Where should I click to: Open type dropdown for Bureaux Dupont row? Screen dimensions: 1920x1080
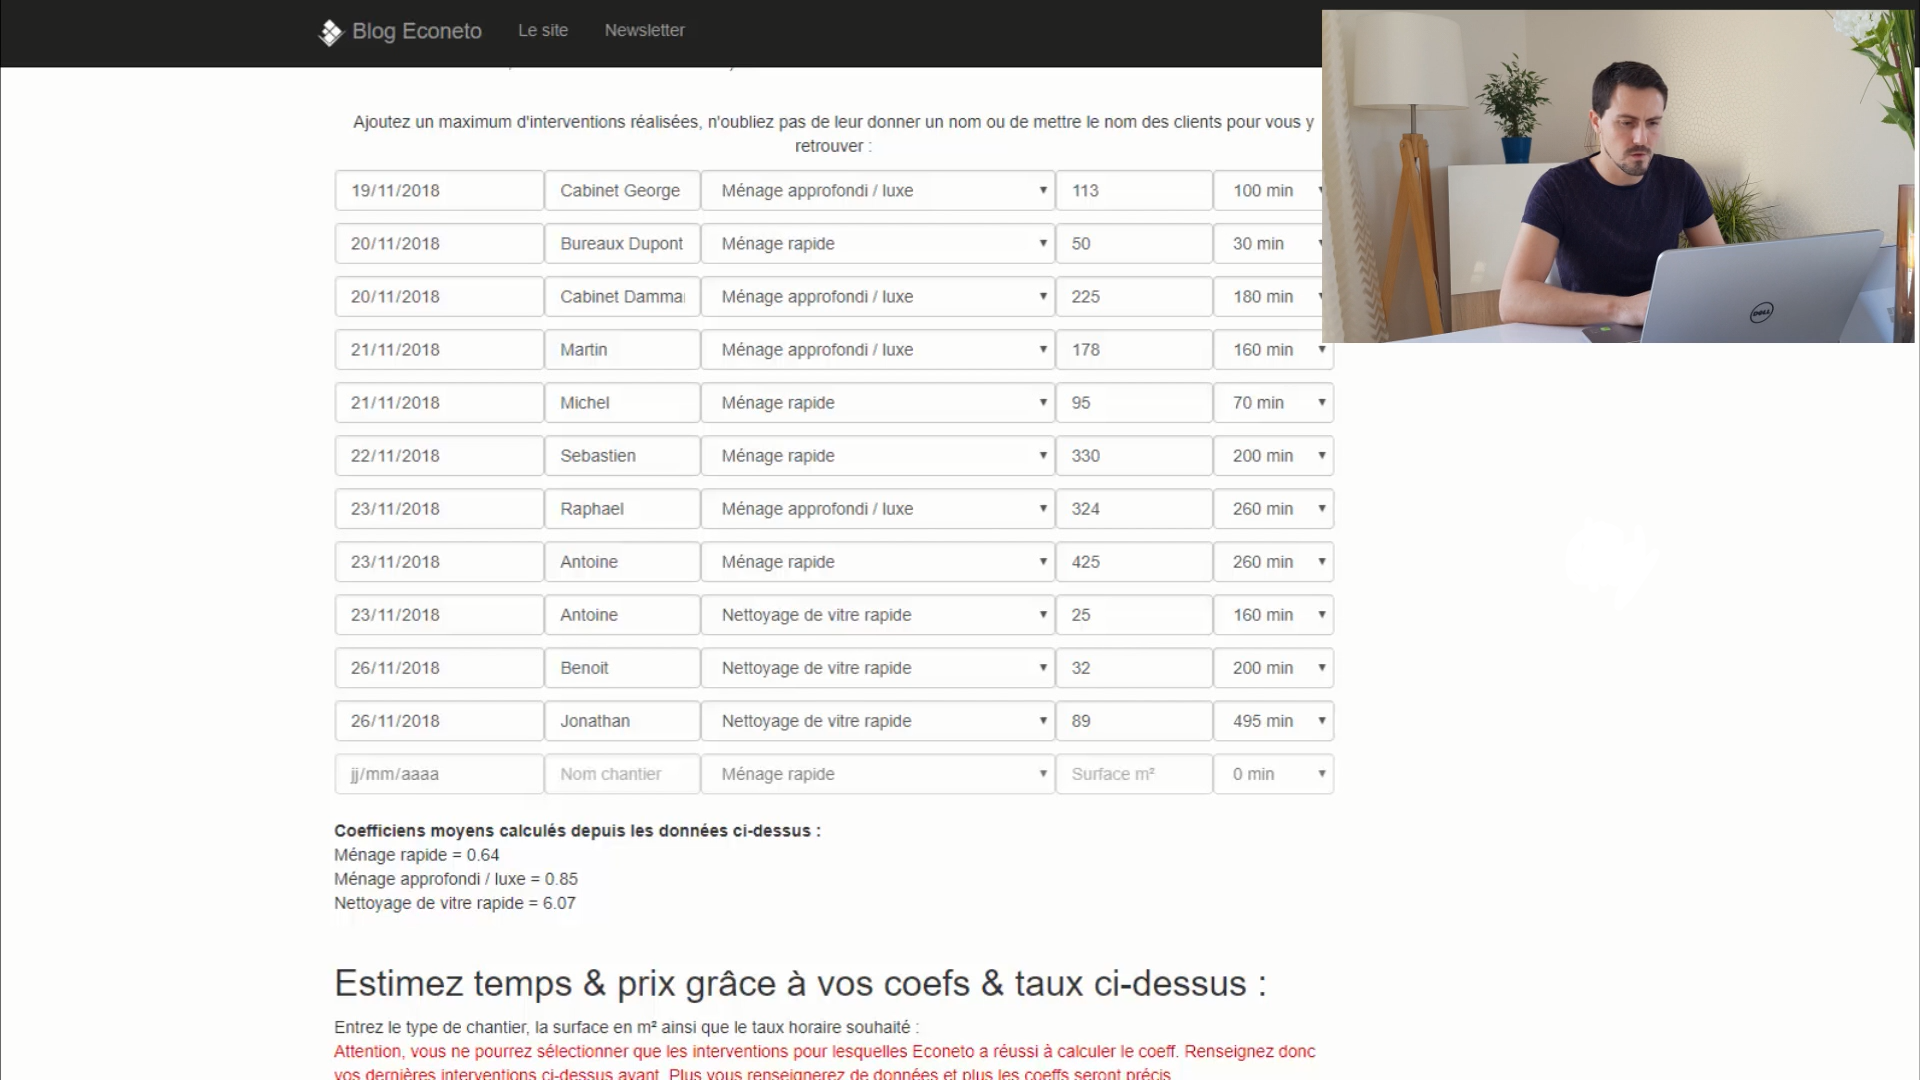click(x=878, y=243)
